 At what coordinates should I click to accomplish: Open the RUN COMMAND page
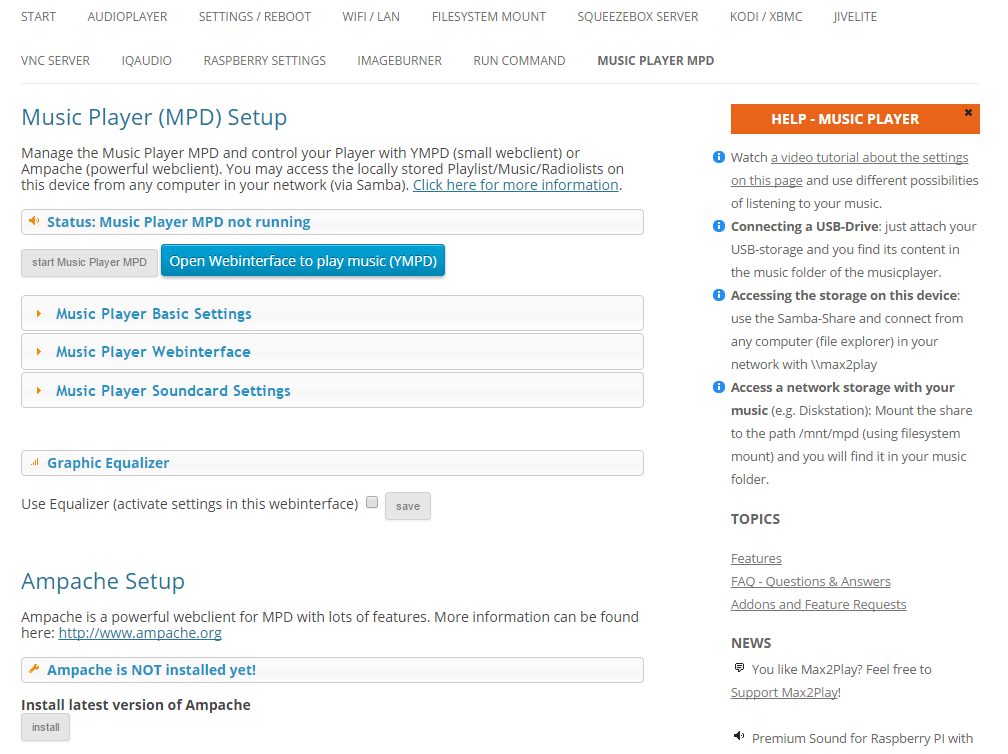(519, 60)
